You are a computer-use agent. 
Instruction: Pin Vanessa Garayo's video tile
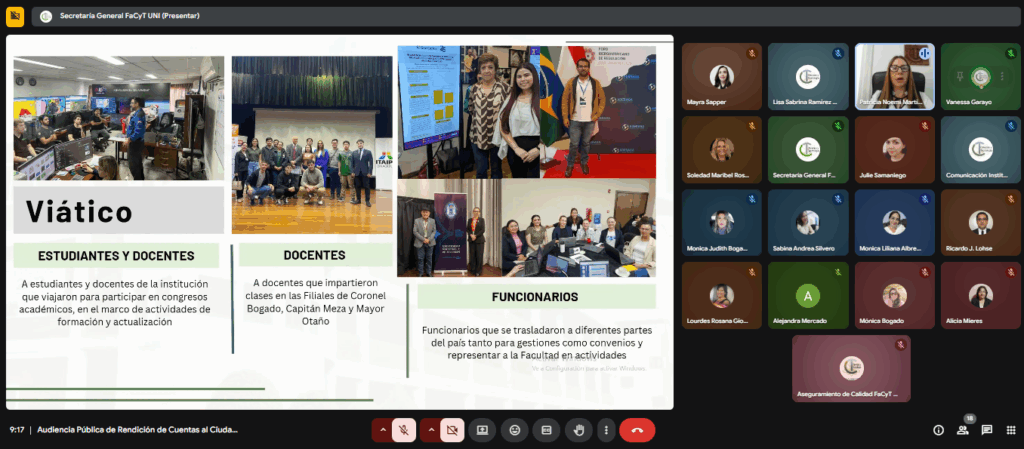tap(960, 76)
